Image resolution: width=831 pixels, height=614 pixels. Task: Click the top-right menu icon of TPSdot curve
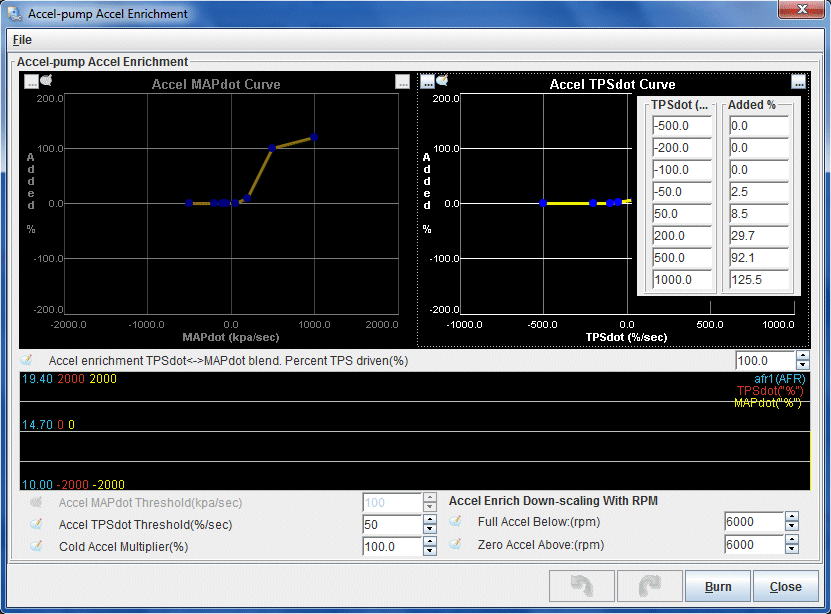(x=797, y=83)
